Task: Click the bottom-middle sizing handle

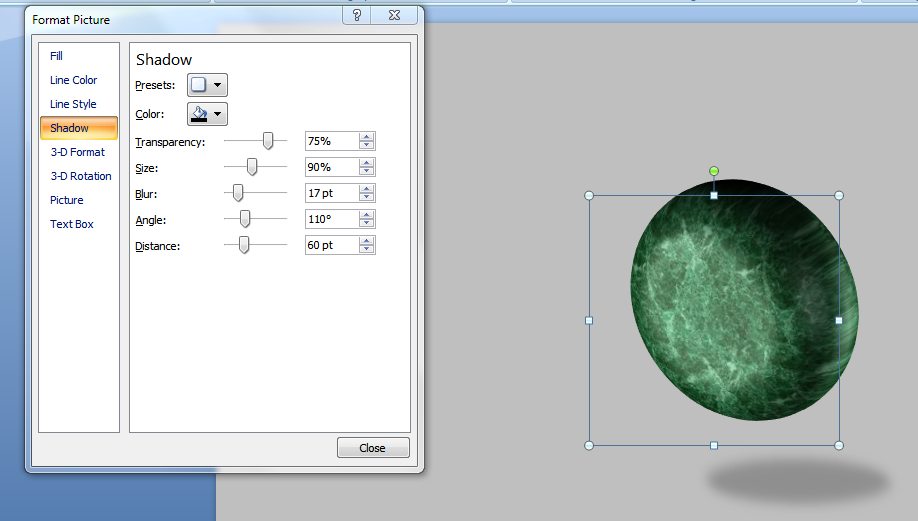Action: click(714, 445)
